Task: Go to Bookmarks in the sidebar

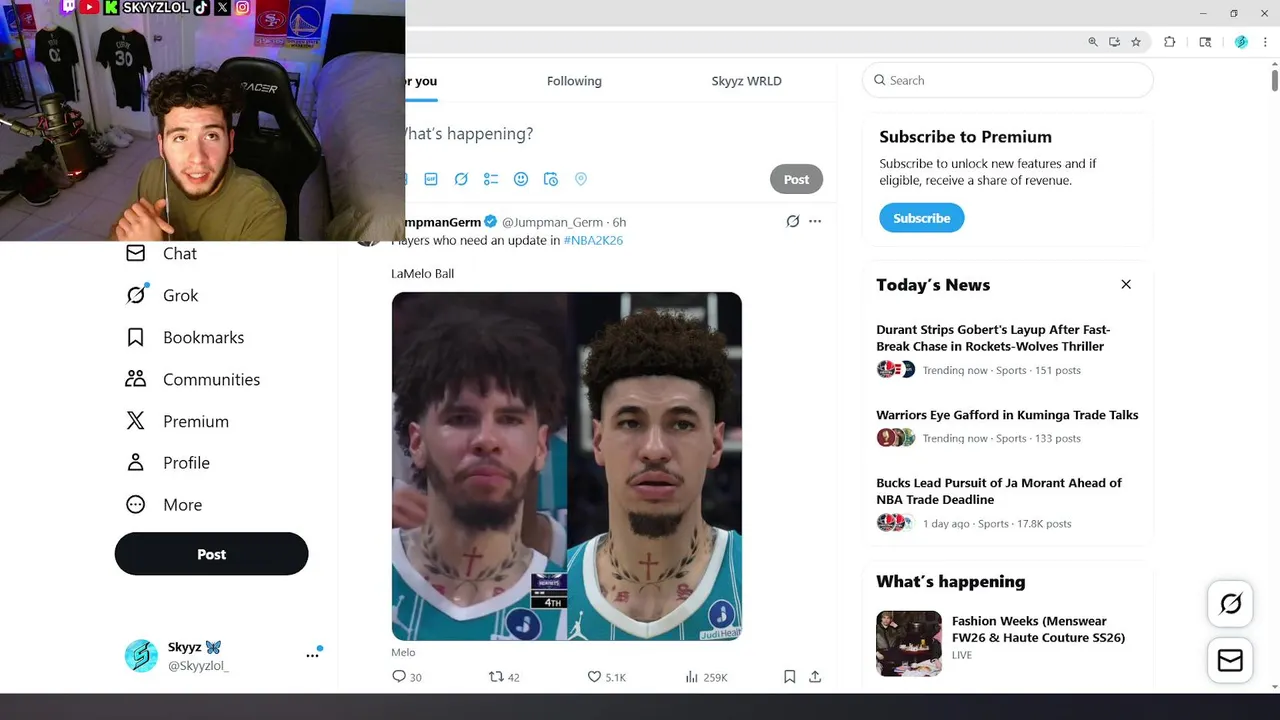Action: pyautogui.click(x=185, y=337)
